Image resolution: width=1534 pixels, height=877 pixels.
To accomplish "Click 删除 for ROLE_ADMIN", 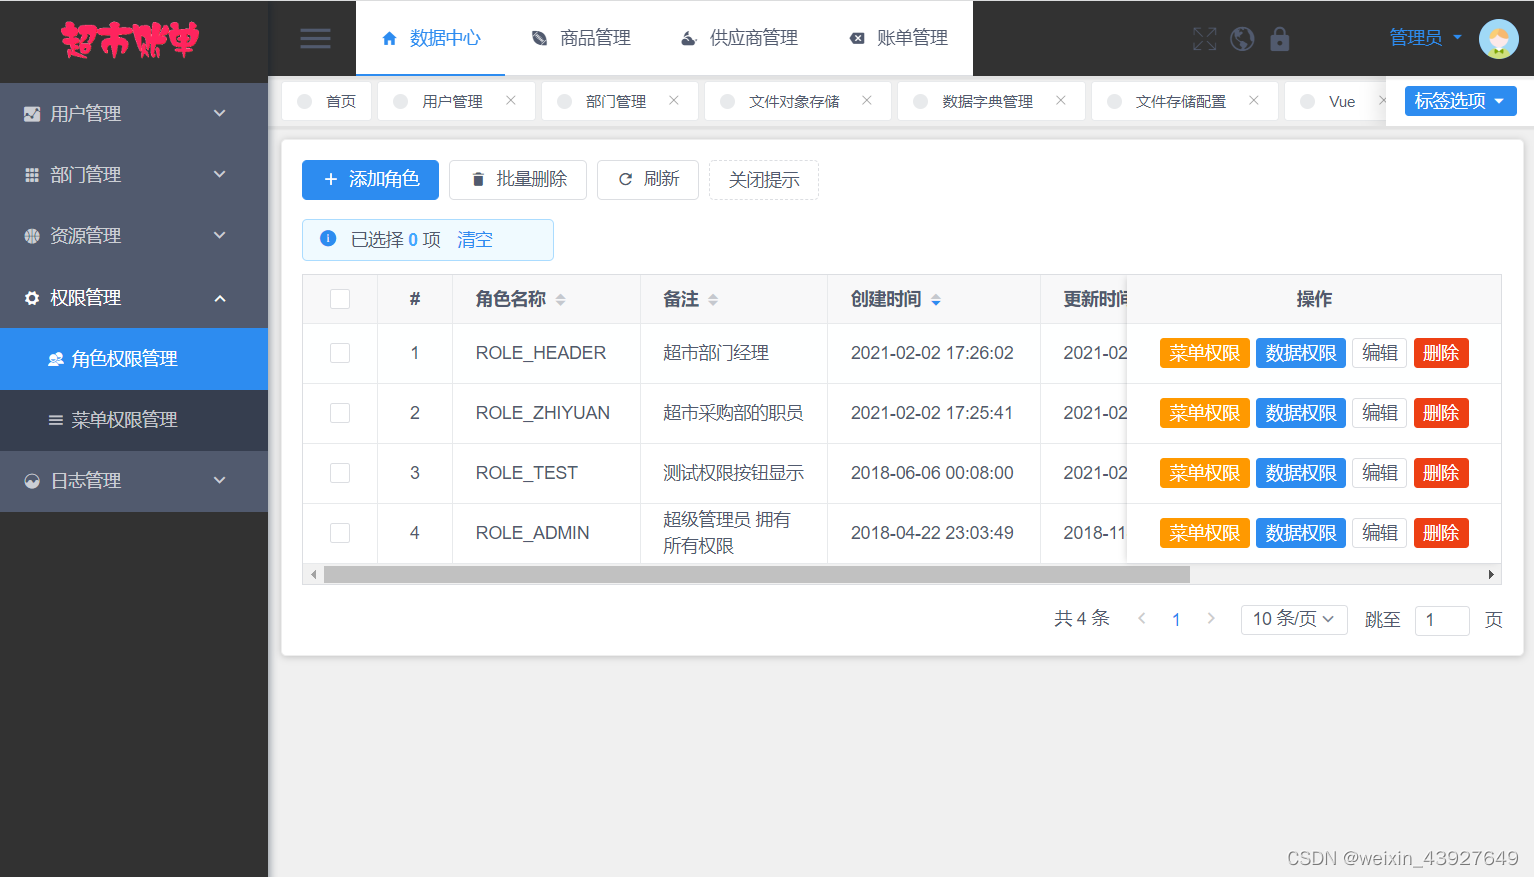I will click(1441, 533).
